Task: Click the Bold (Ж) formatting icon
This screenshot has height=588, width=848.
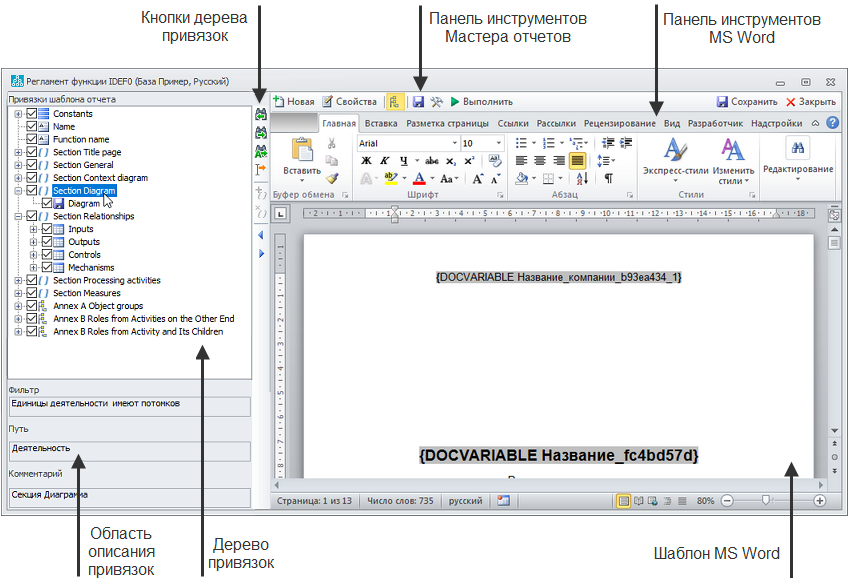Action: click(x=366, y=161)
